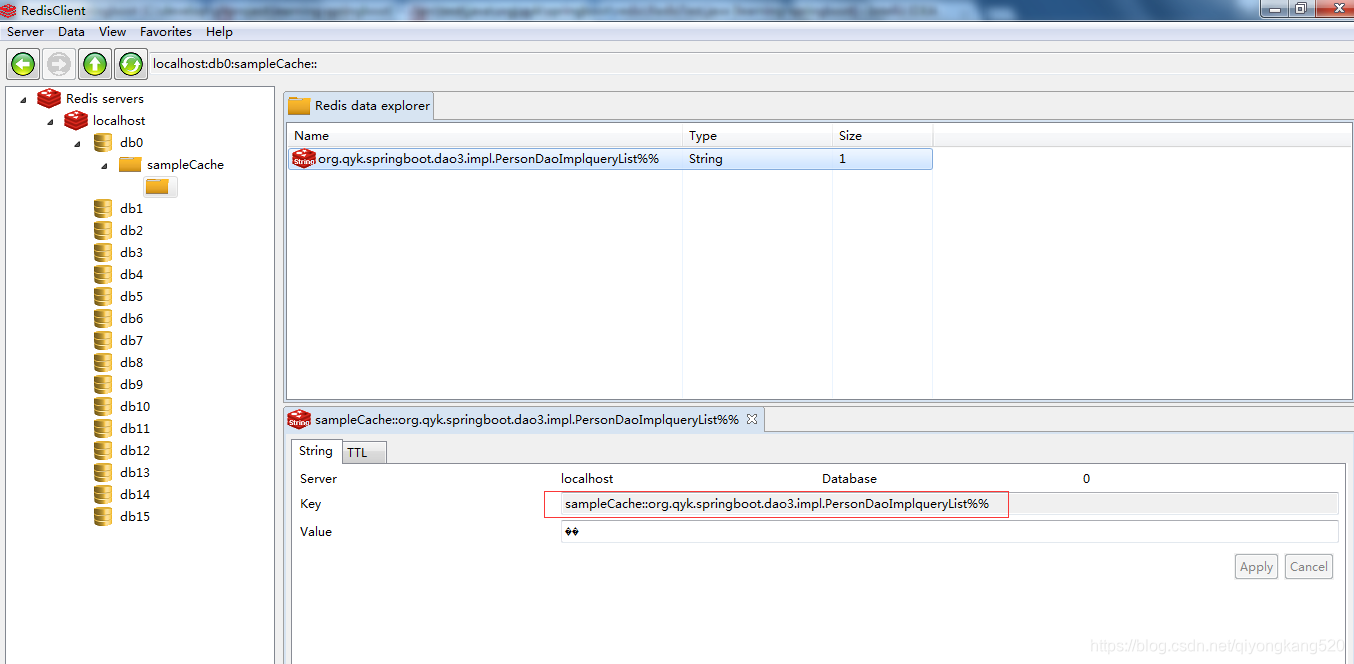Open the Server menu
1354x664 pixels.
tap(26, 32)
